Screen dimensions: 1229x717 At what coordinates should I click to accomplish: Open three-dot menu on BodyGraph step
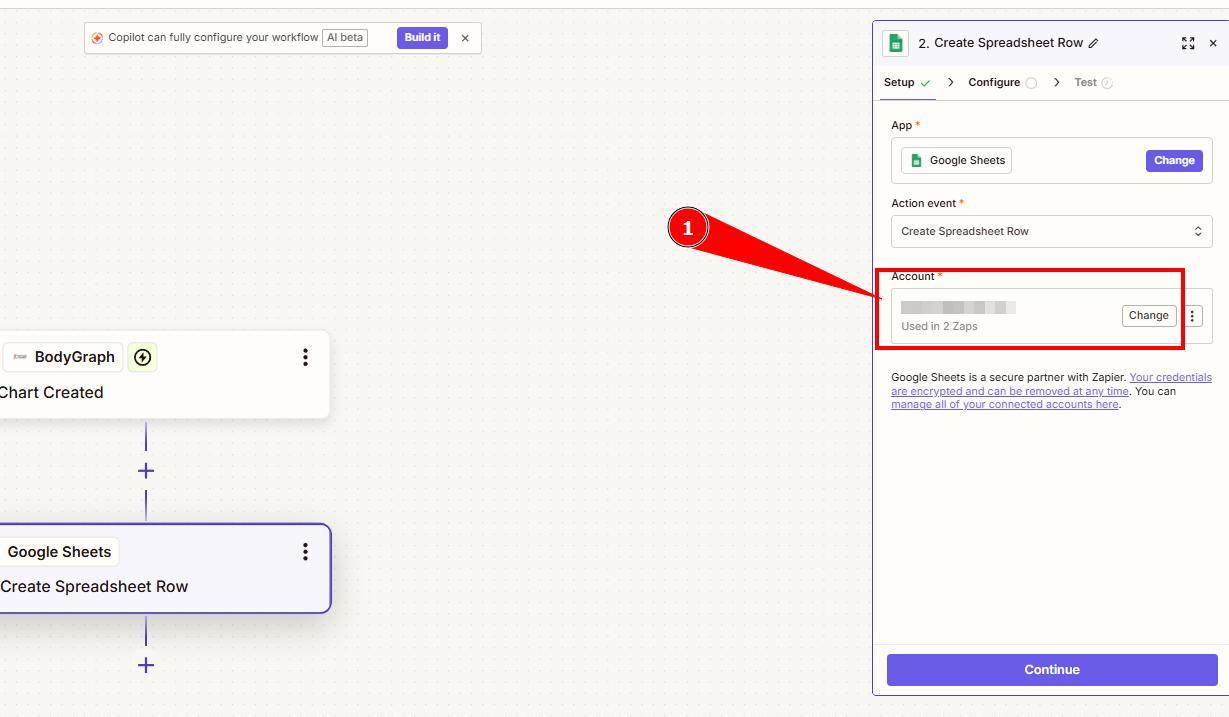coord(305,357)
